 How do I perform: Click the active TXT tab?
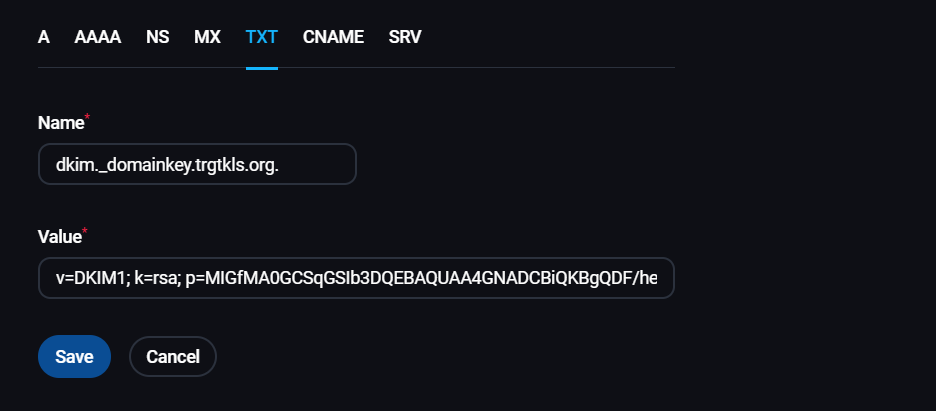click(x=261, y=37)
